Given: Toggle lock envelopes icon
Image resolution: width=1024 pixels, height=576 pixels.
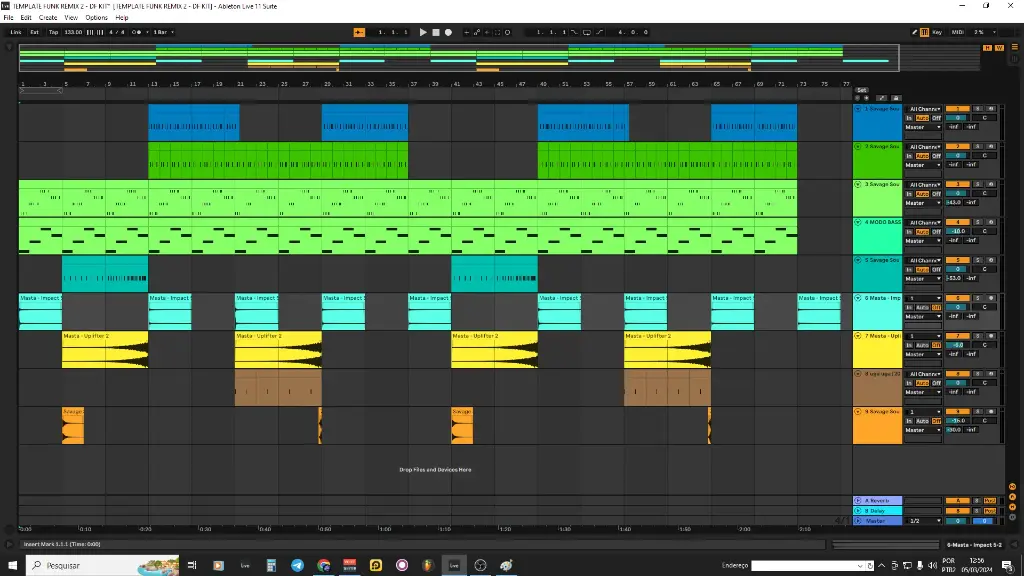Looking at the screenshot, I should (x=896, y=98).
